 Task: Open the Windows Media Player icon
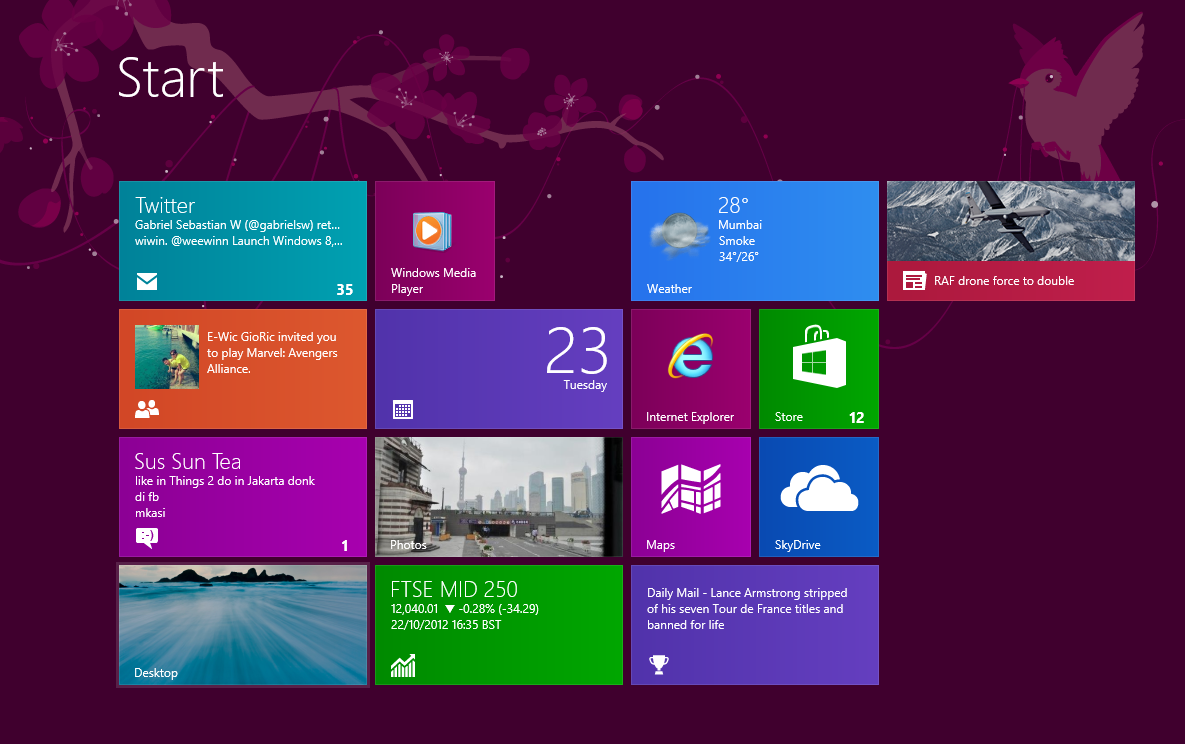click(x=432, y=231)
